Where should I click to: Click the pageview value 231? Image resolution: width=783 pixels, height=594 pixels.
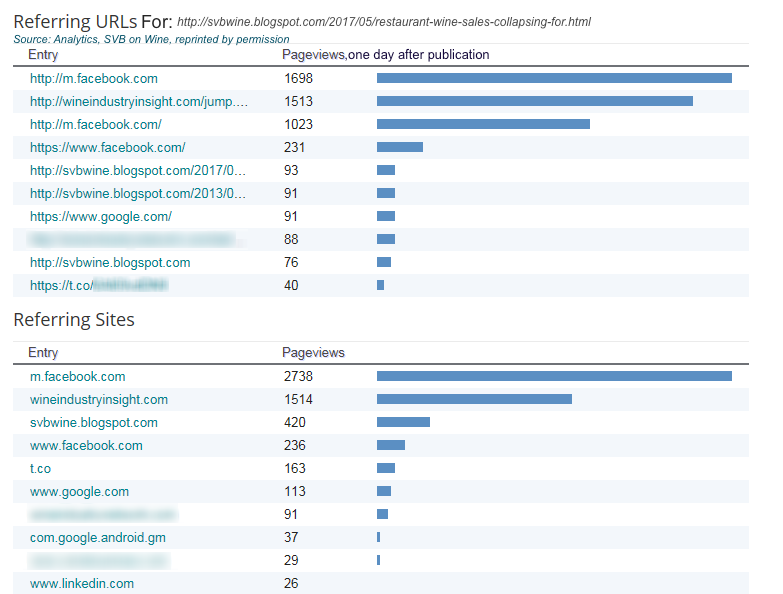coord(294,147)
